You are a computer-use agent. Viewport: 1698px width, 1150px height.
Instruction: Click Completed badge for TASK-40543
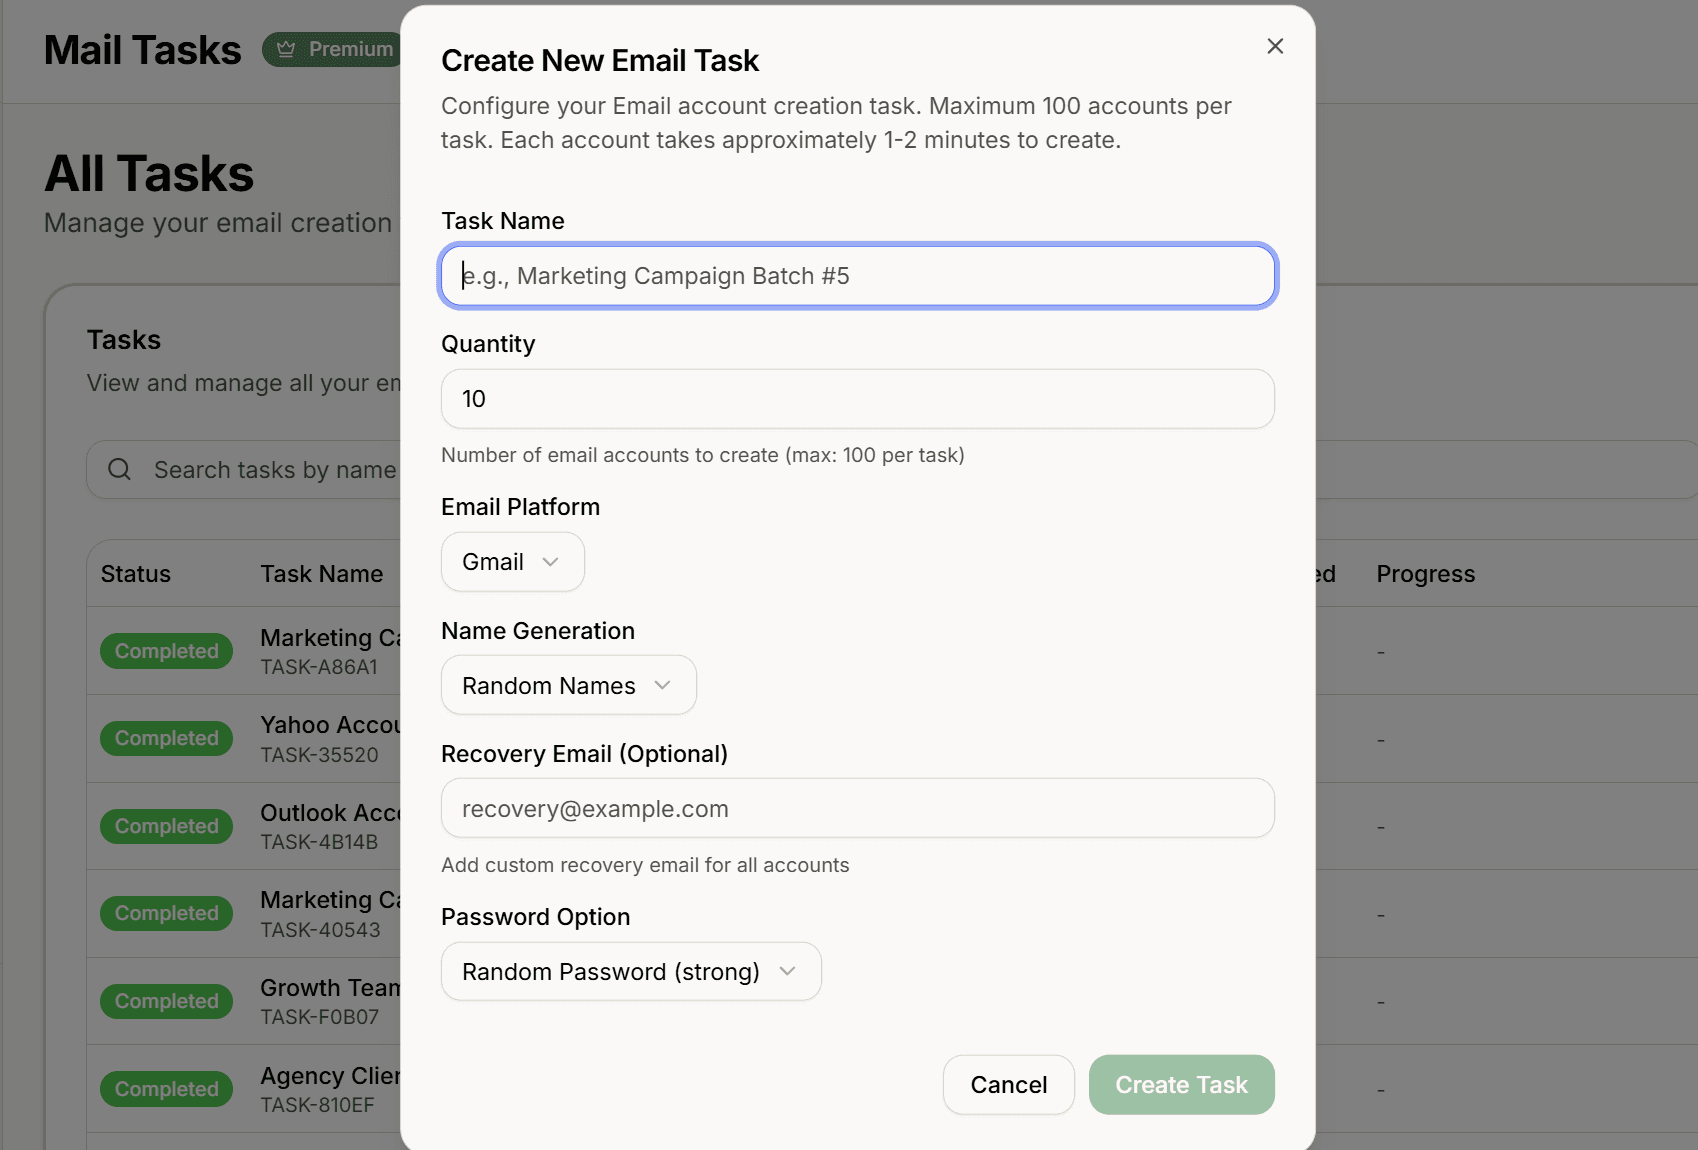(167, 913)
